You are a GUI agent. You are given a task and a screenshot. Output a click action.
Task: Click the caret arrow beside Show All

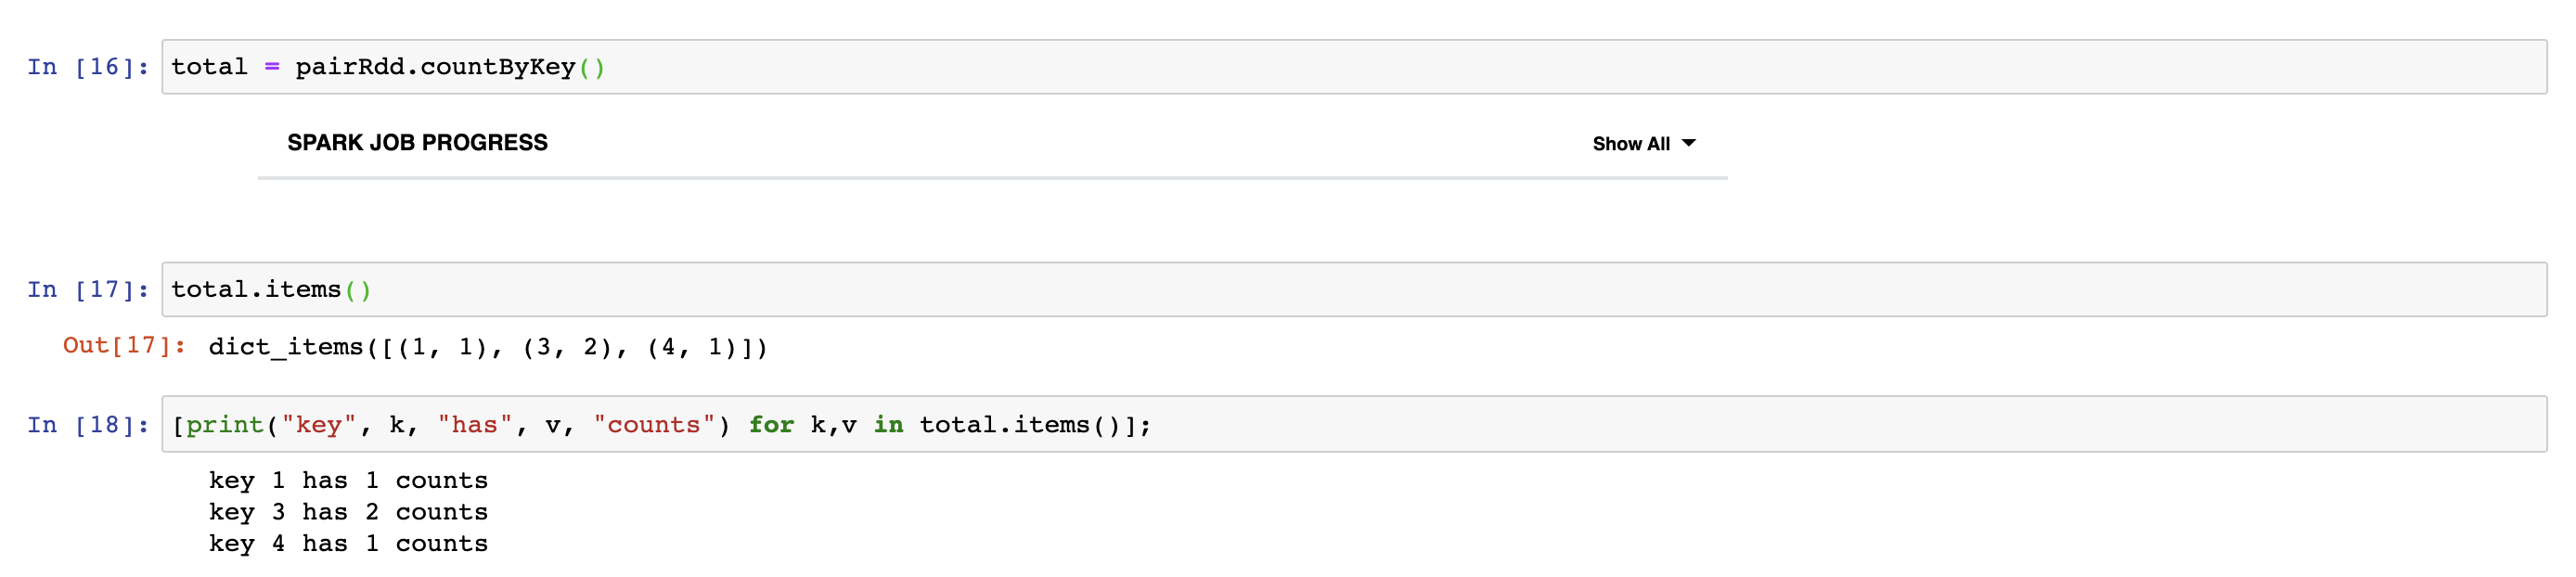(x=1689, y=143)
